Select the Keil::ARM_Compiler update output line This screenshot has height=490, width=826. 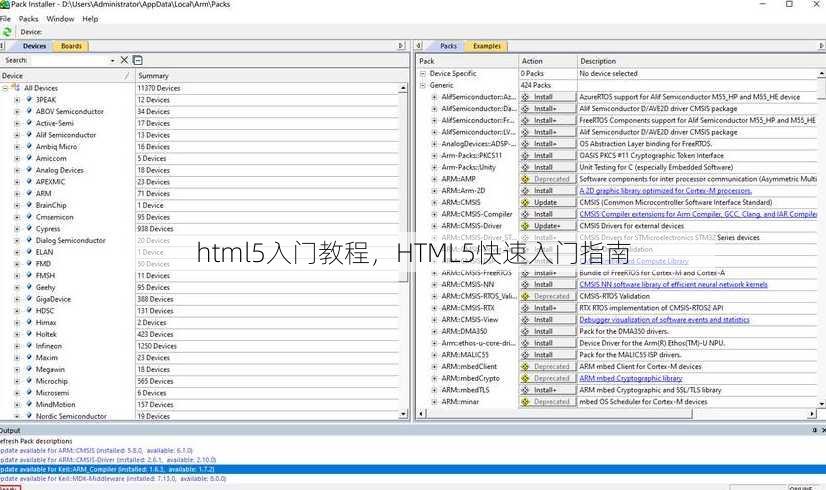413,469
